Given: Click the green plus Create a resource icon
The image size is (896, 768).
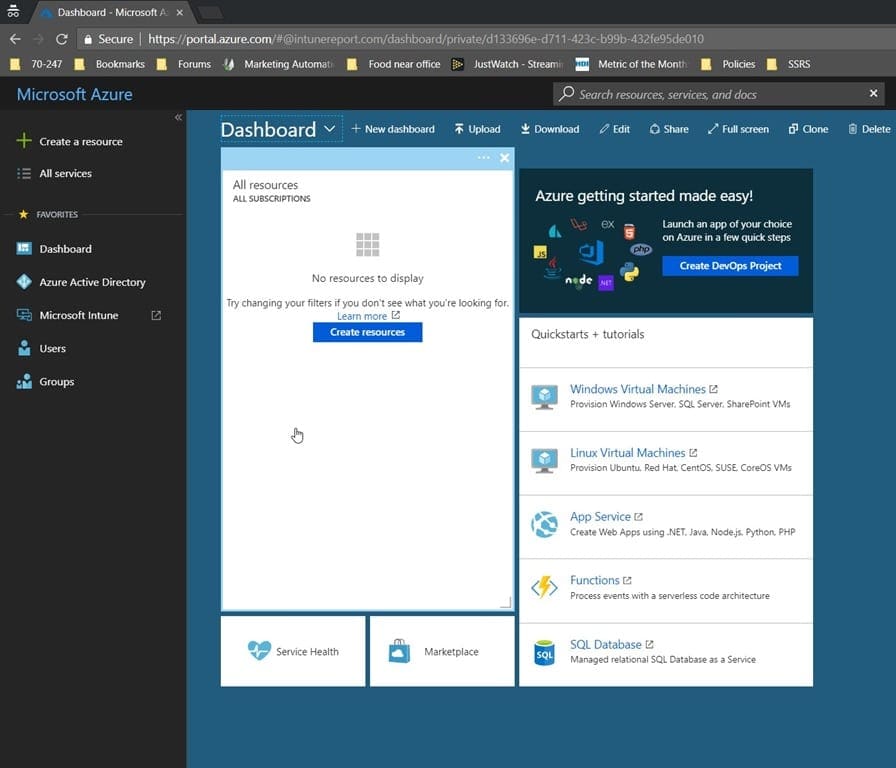Looking at the screenshot, I should [x=24, y=141].
